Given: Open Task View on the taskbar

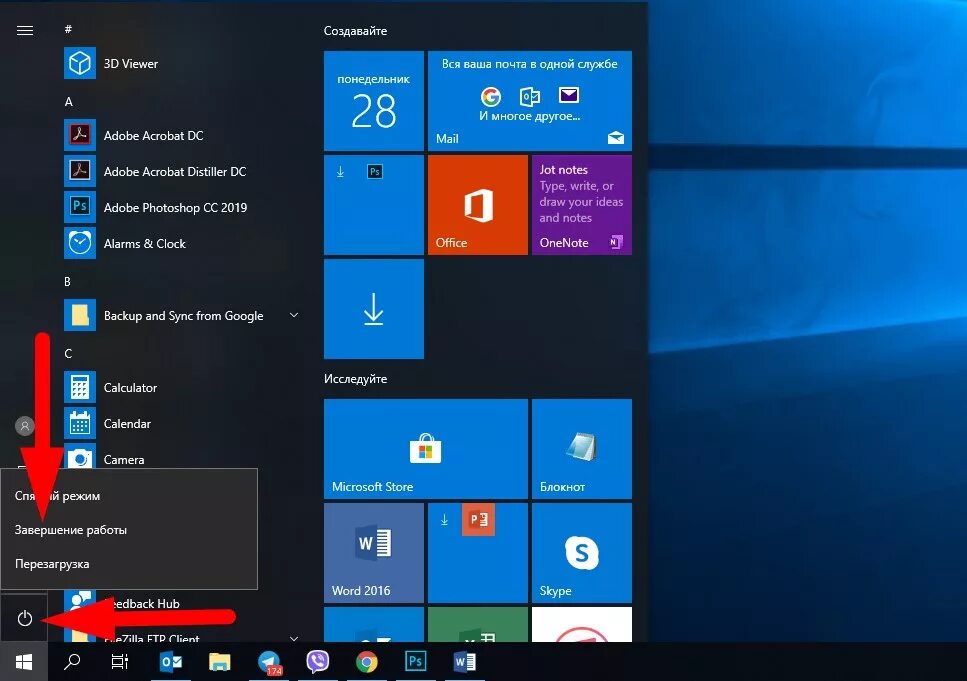Looking at the screenshot, I should (x=120, y=662).
